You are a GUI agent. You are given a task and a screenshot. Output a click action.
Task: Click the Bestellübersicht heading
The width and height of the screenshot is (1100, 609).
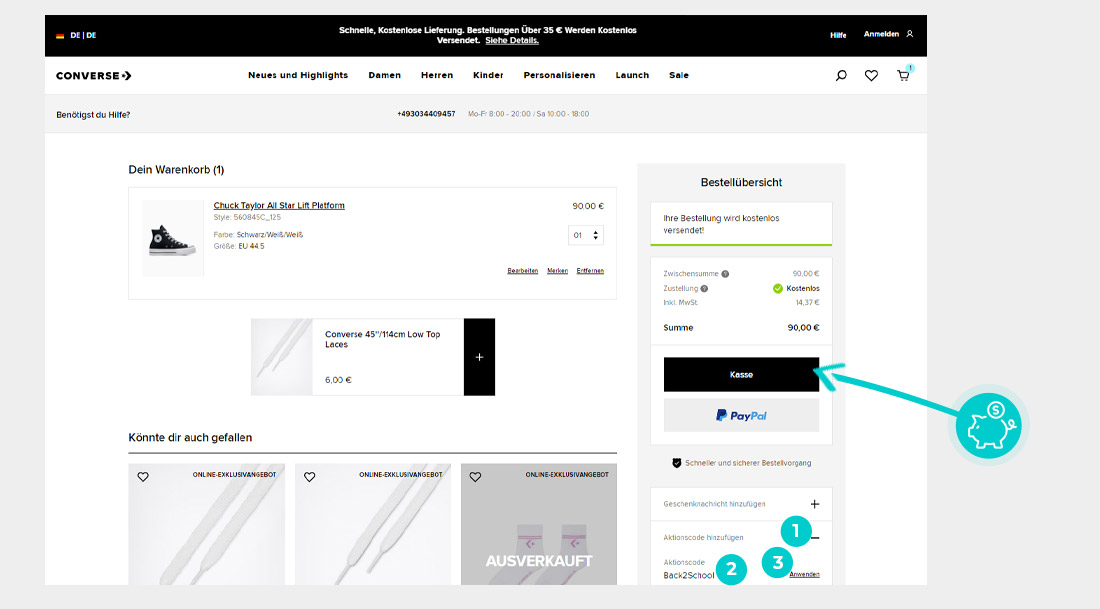pyautogui.click(x=741, y=182)
